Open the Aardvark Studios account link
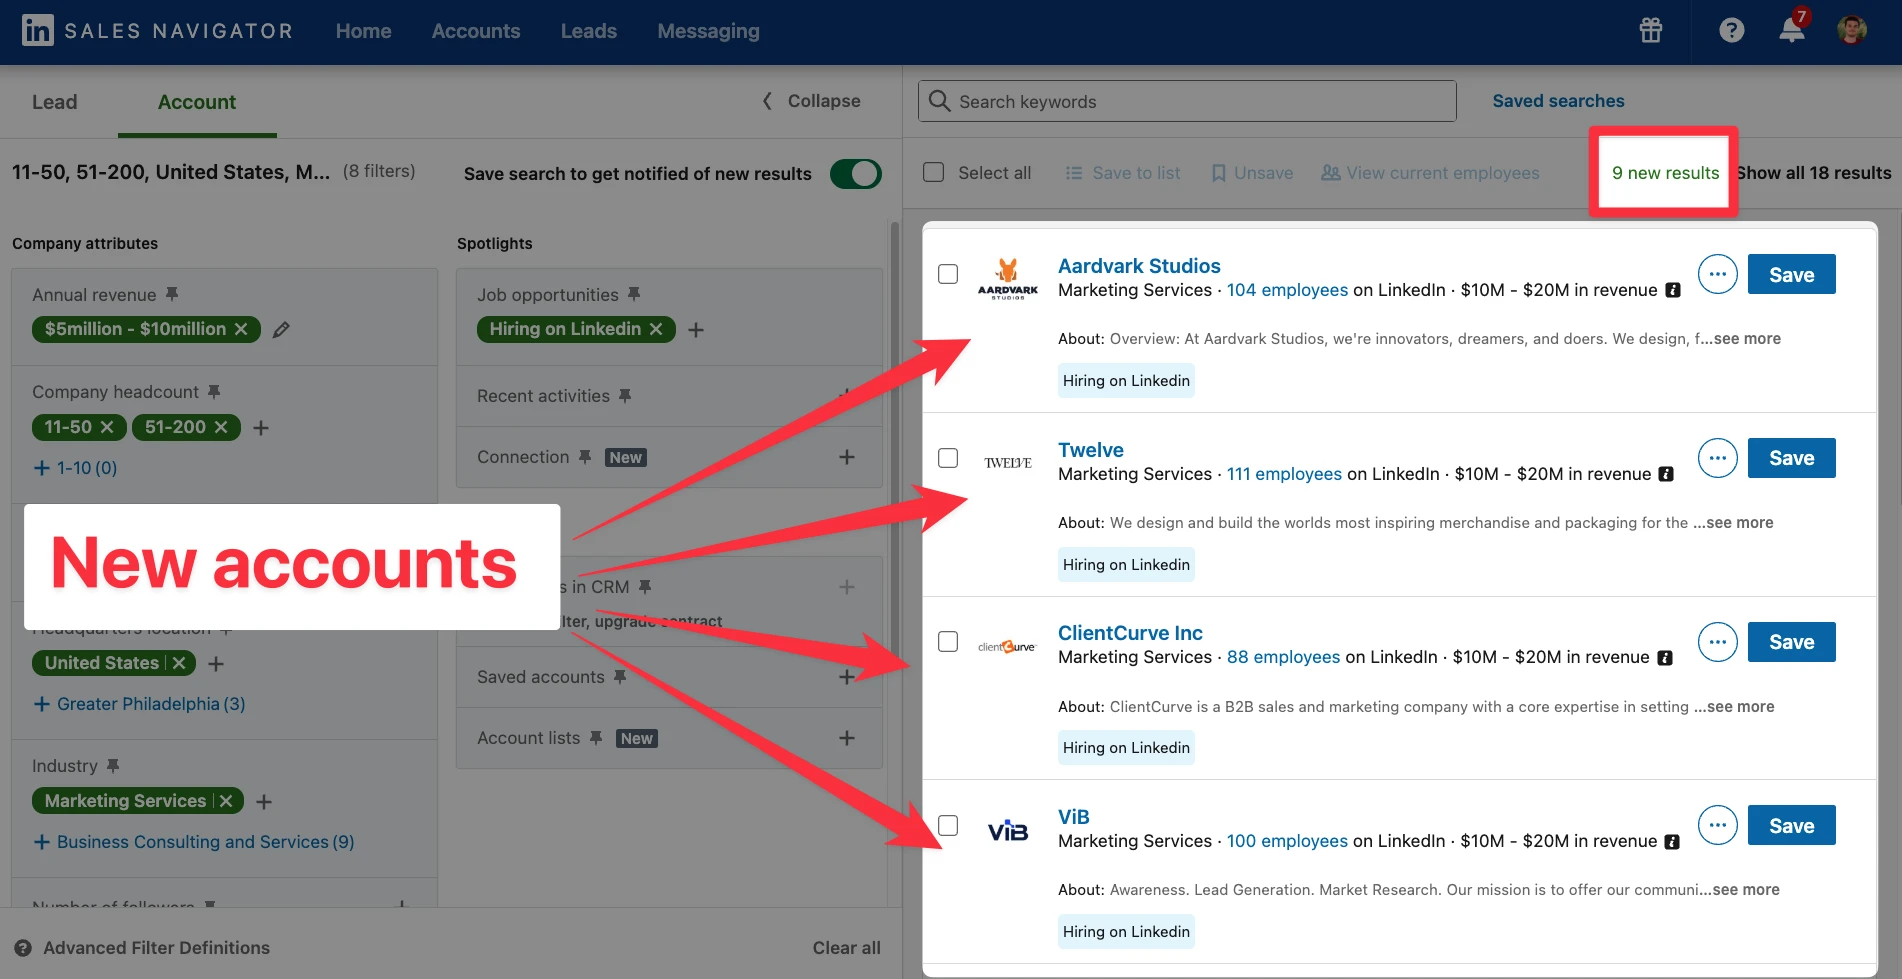1902x979 pixels. pyautogui.click(x=1139, y=266)
